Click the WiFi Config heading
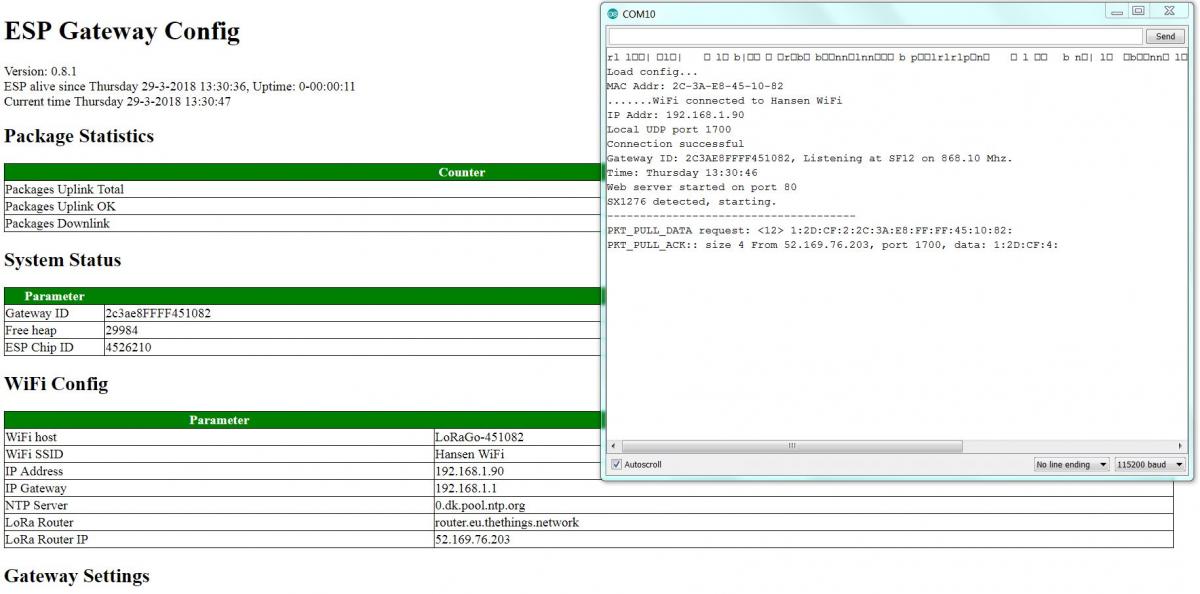 (x=56, y=384)
